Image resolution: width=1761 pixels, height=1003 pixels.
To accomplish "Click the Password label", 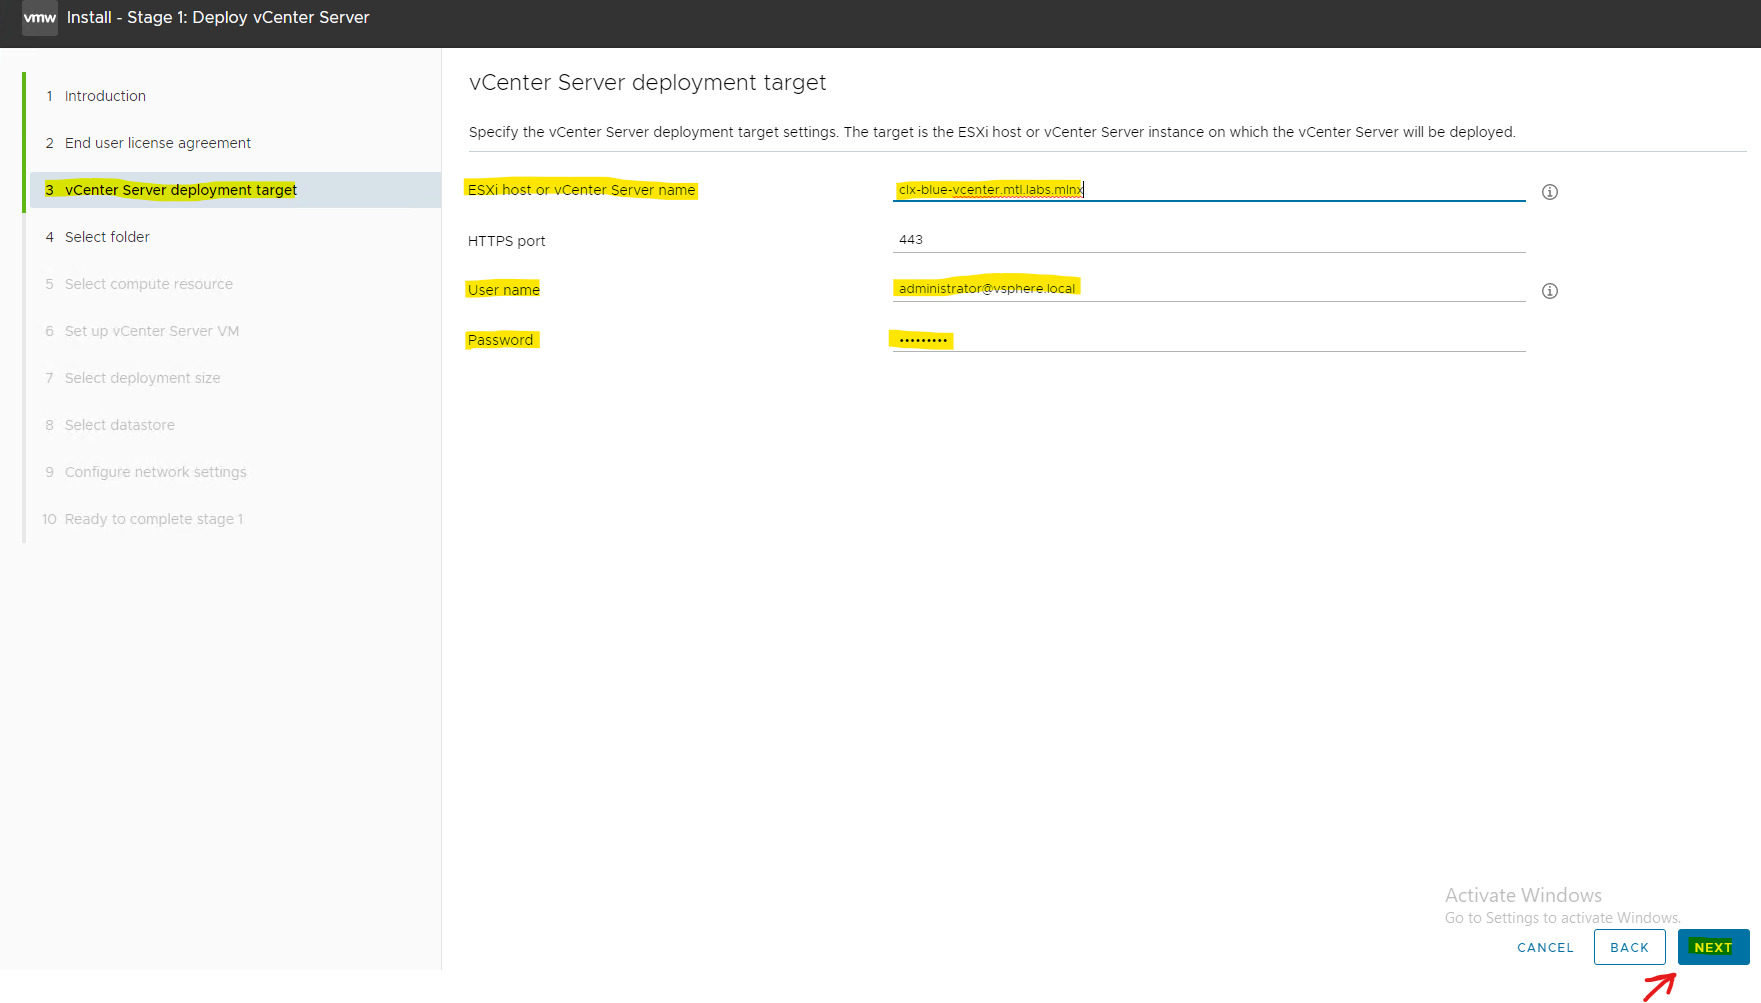I will [501, 340].
